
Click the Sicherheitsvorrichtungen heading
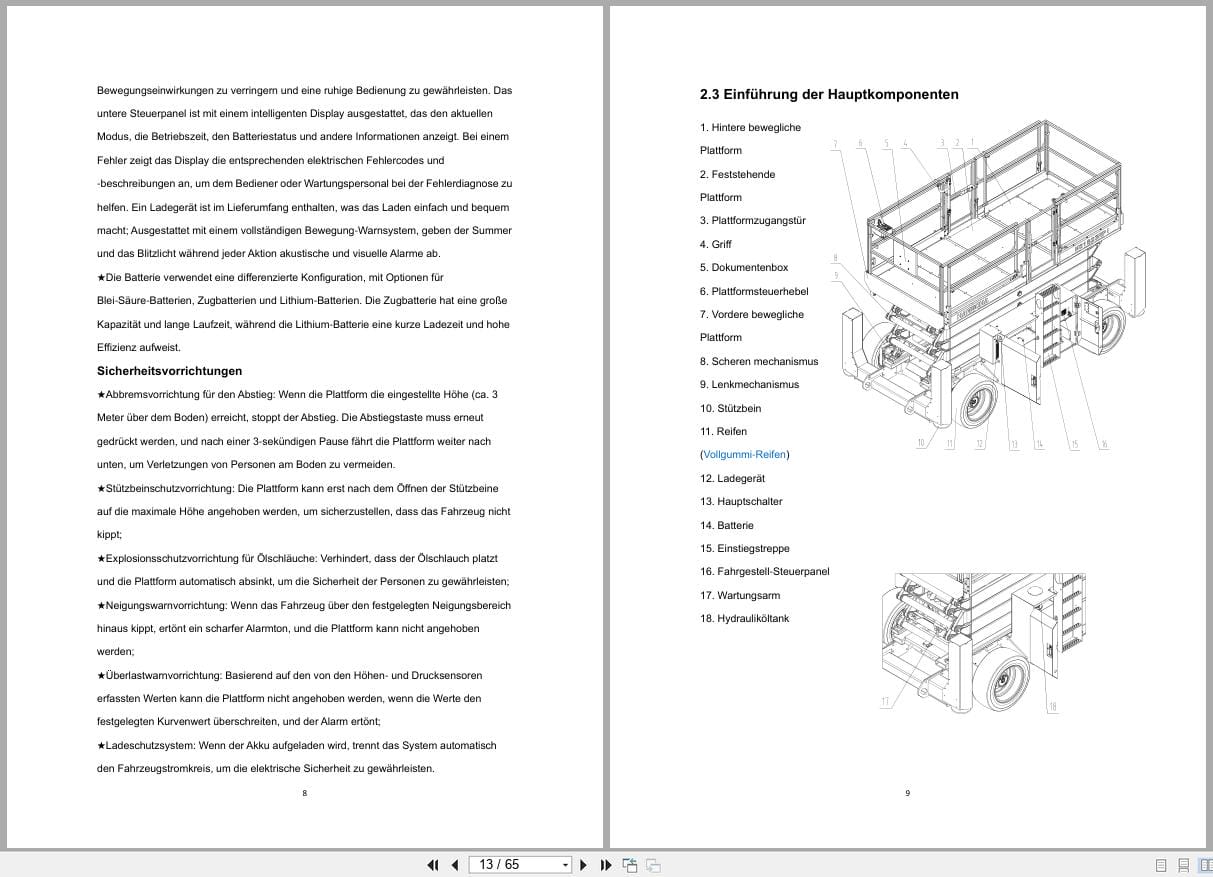[x=169, y=371]
